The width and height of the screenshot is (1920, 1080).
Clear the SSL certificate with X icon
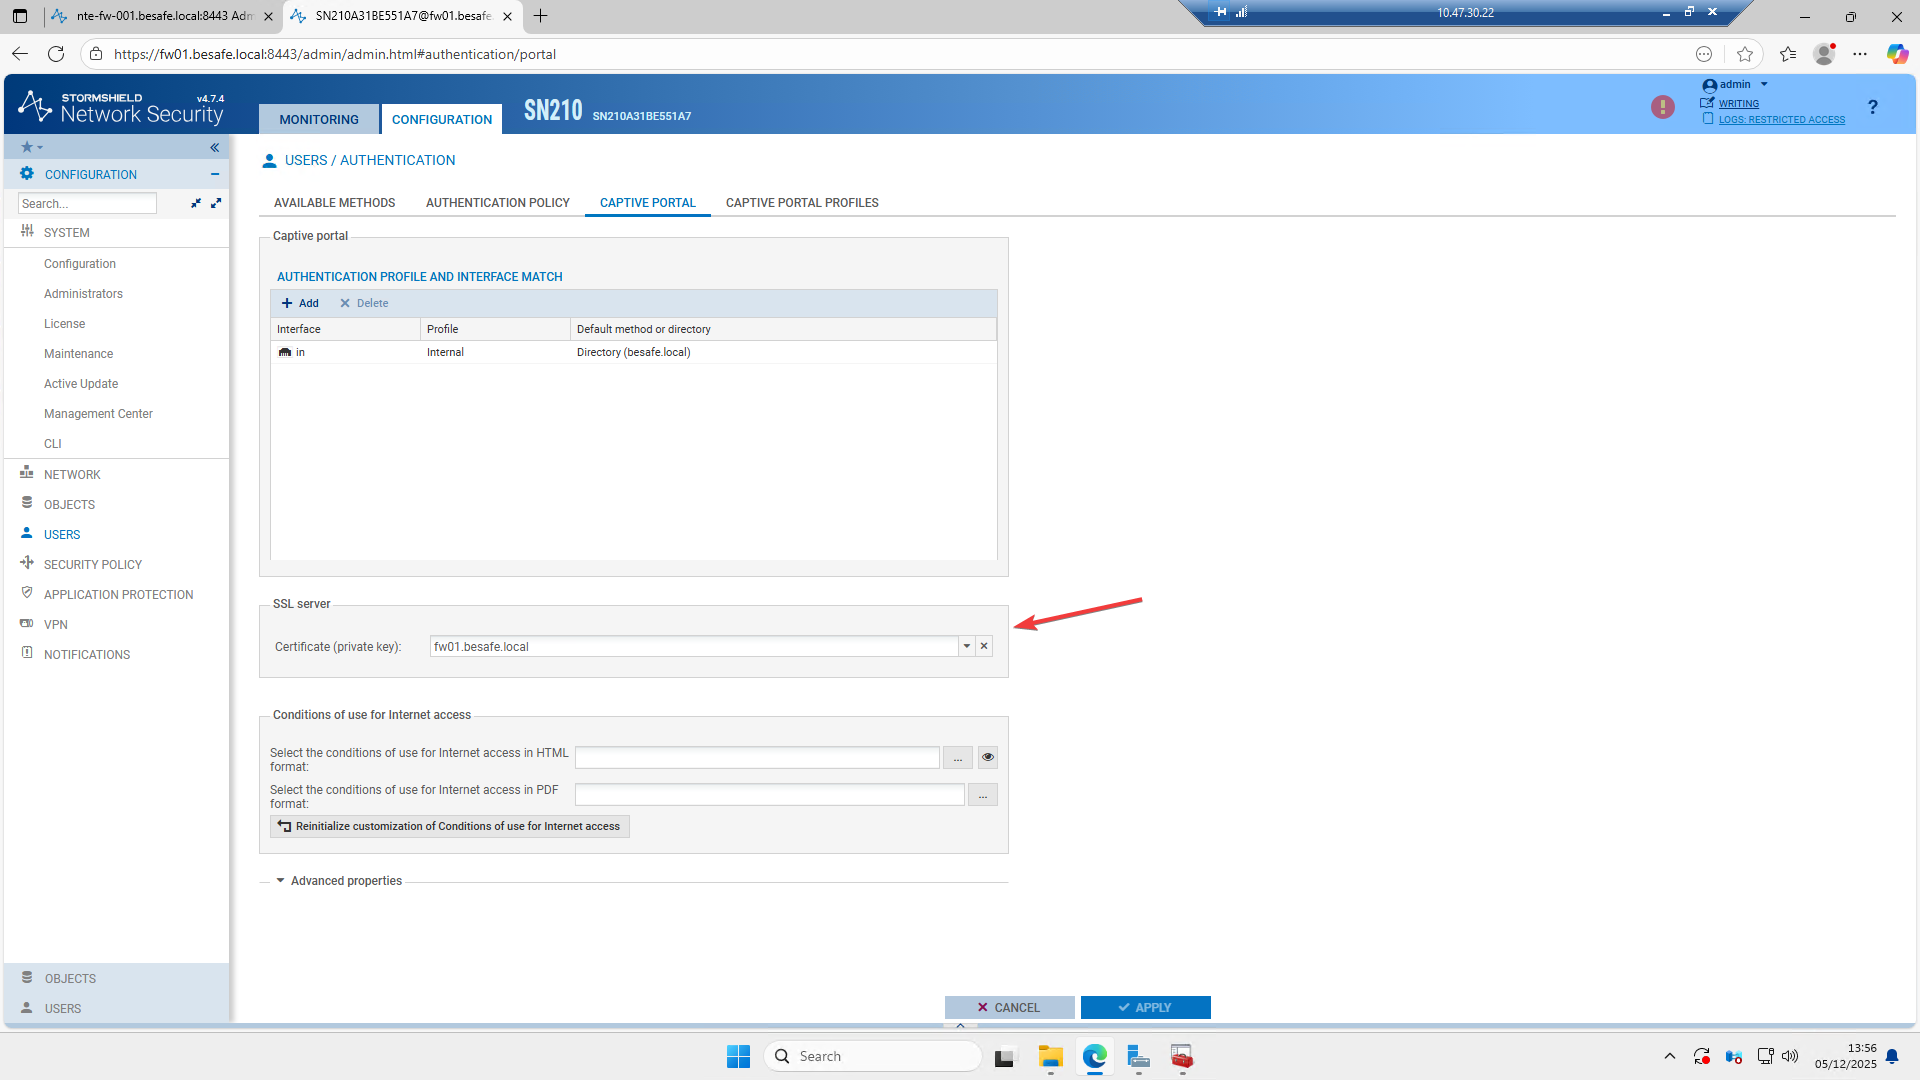984,646
